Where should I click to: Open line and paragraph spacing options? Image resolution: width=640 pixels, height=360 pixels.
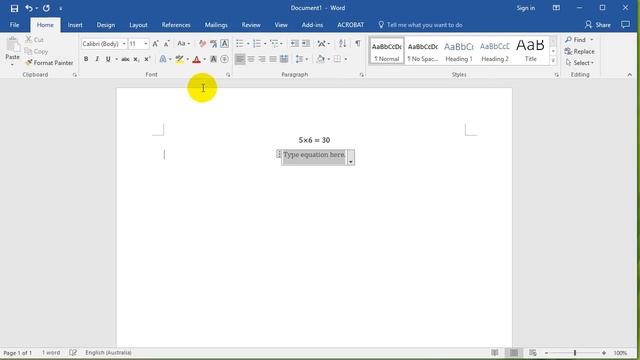300,59
